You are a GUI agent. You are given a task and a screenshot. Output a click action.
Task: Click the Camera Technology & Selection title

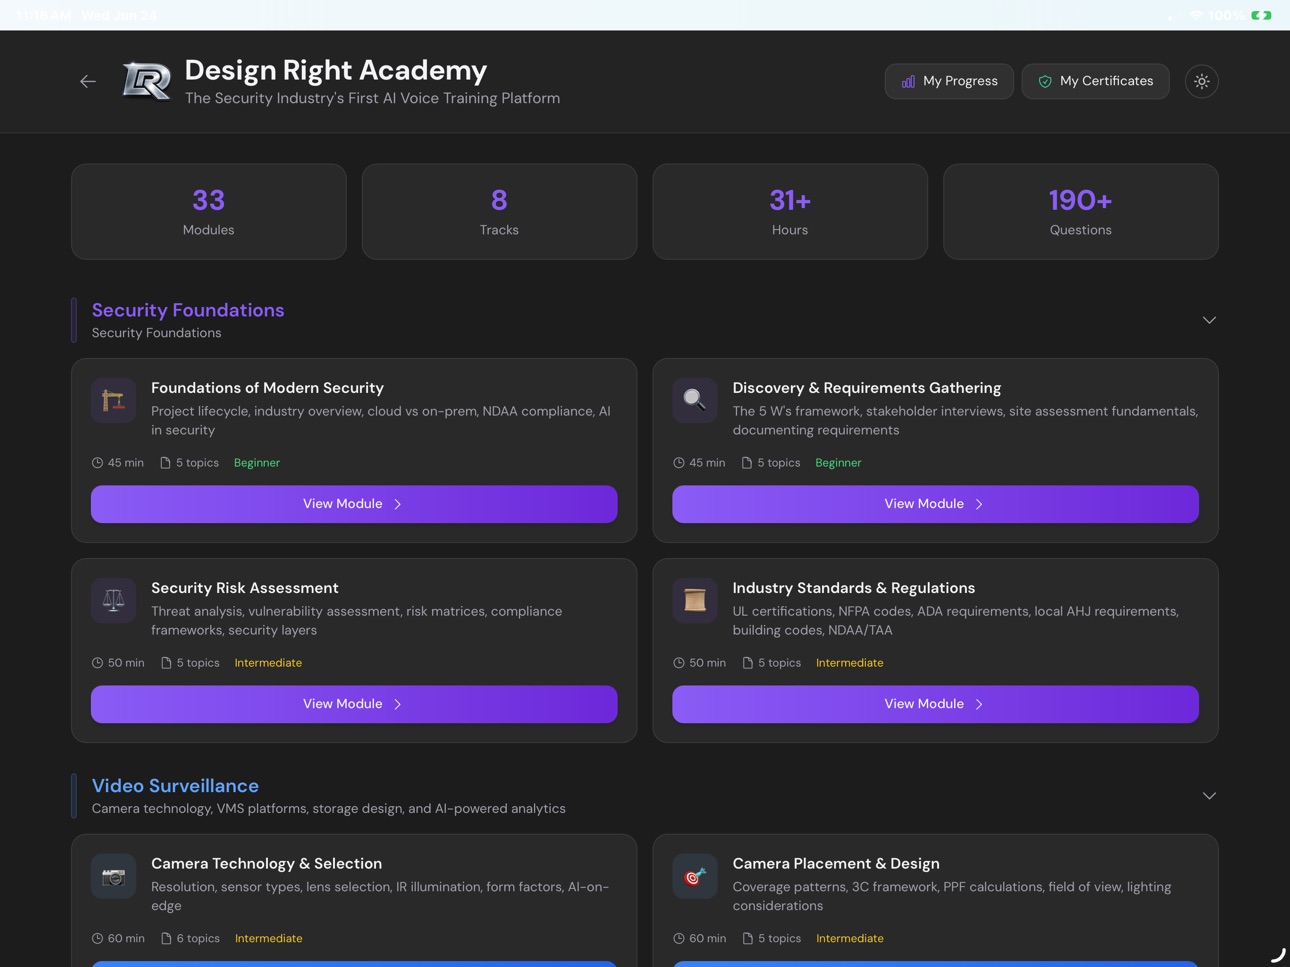click(267, 864)
